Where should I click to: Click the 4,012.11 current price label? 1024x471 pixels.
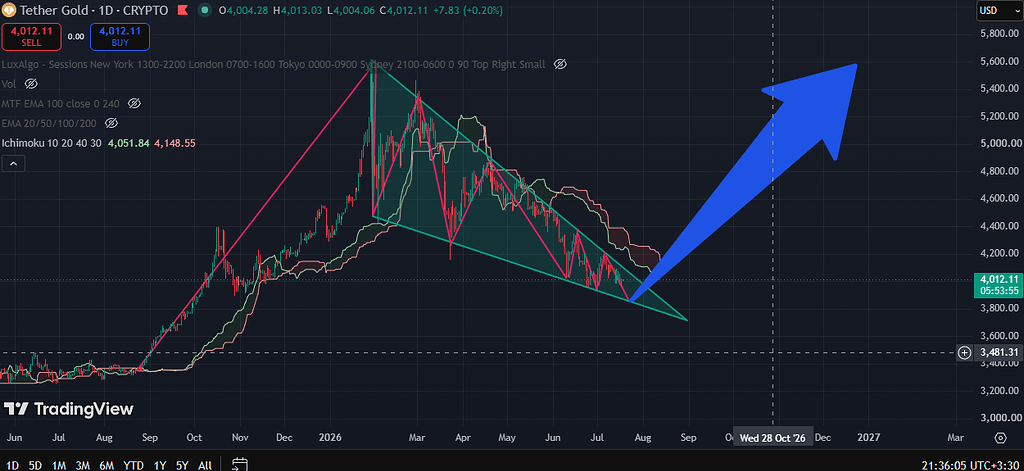tap(997, 279)
